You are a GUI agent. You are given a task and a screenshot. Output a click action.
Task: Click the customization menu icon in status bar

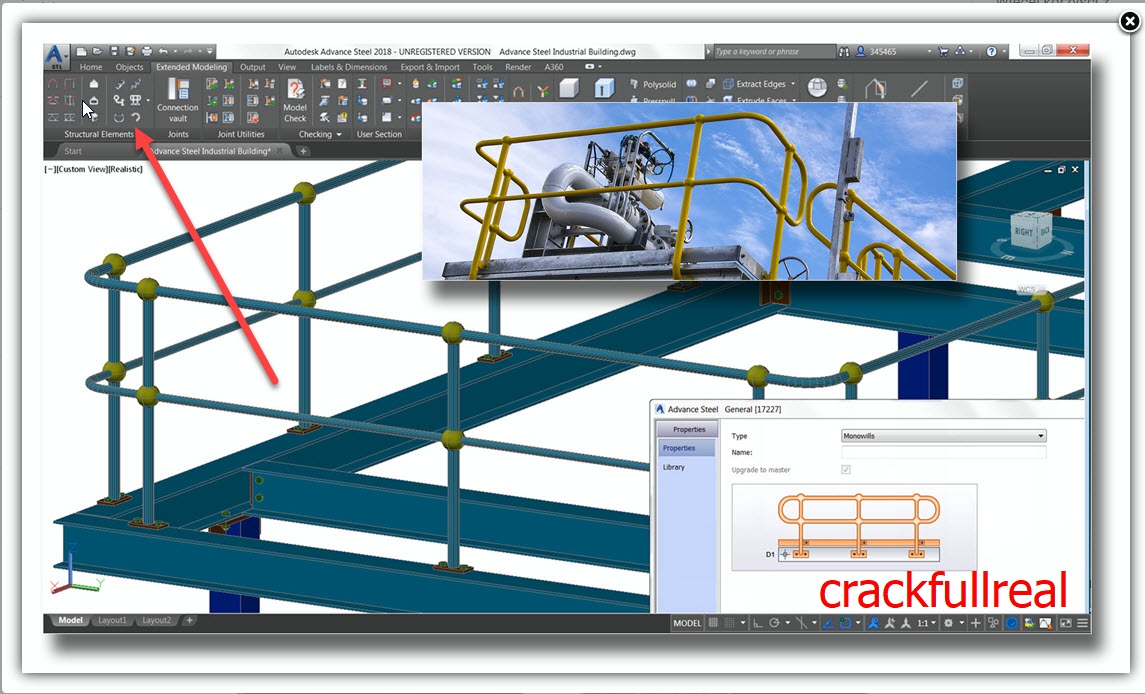click(x=1082, y=623)
